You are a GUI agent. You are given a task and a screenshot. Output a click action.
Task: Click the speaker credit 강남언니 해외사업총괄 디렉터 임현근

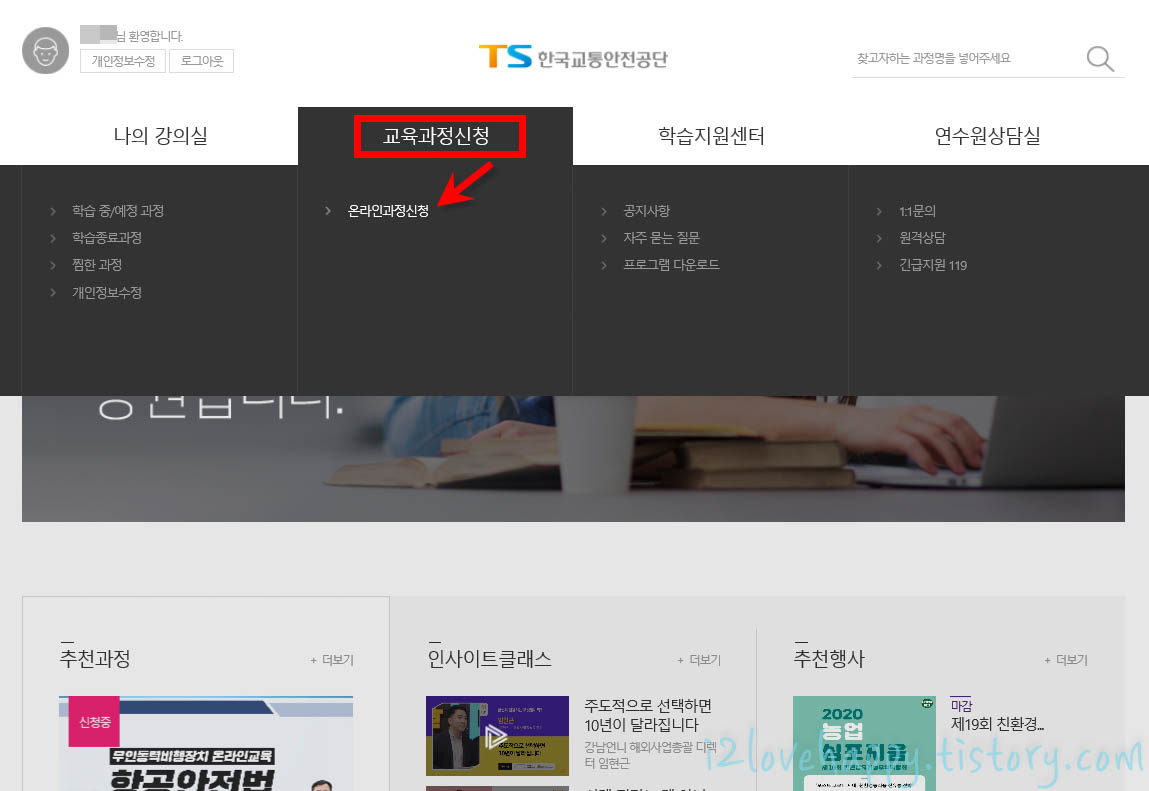coord(651,755)
